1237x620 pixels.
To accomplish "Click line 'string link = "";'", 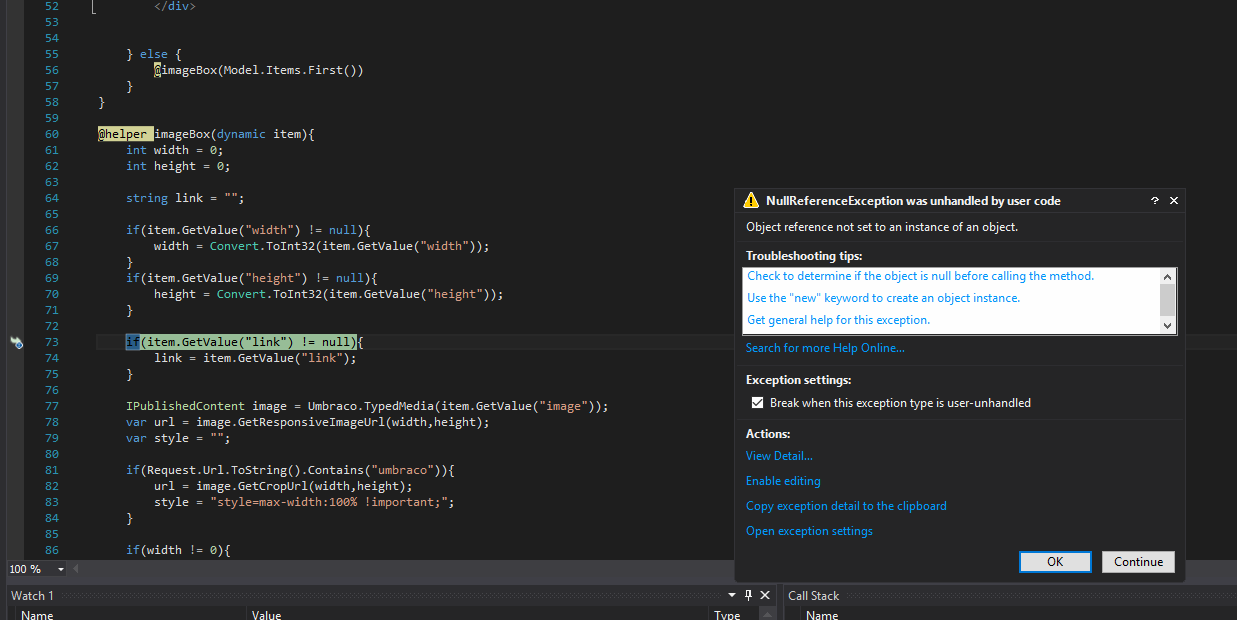I will (185, 198).
